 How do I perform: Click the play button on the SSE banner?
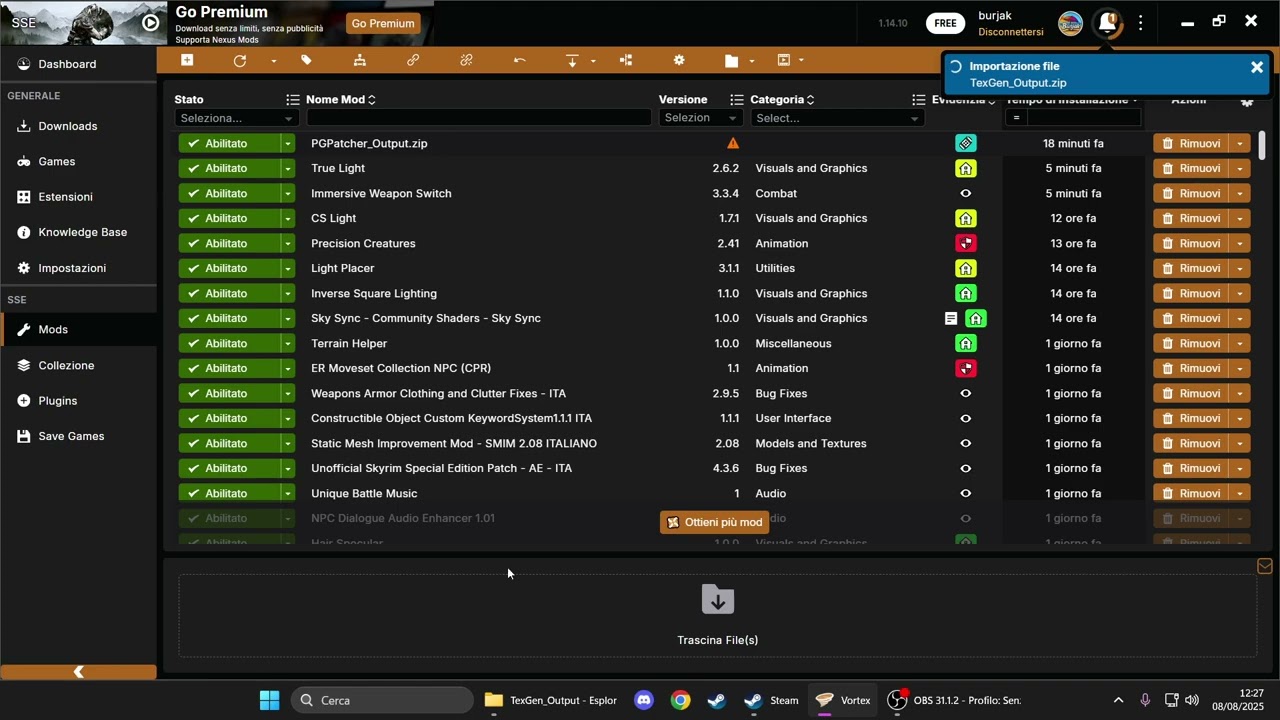pyautogui.click(x=150, y=23)
